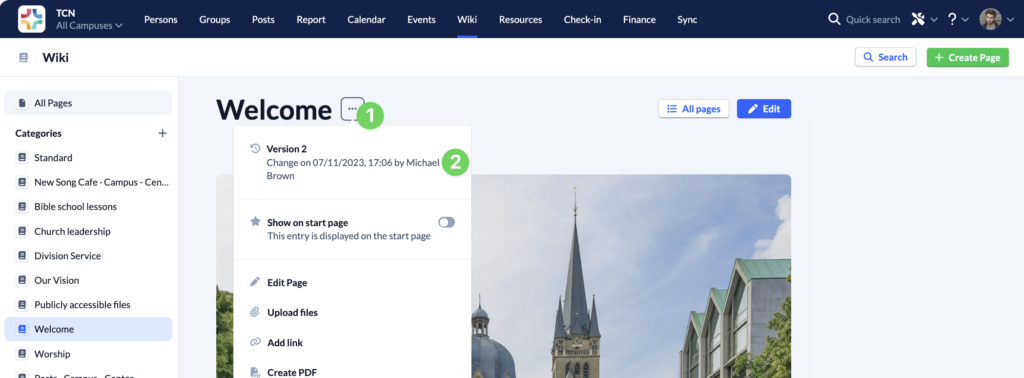Expand the help menu chevron
The height and width of the screenshot is (378, 1024).
(x=965, y=20)
